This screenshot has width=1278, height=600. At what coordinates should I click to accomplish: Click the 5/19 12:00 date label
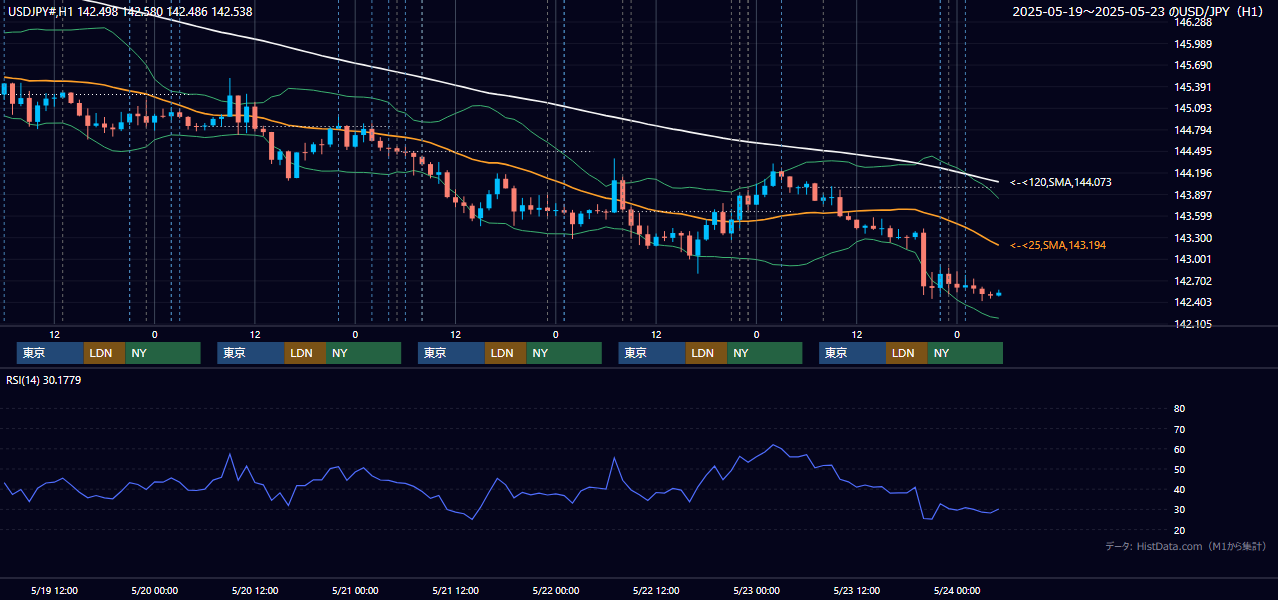tap(54, 590)
